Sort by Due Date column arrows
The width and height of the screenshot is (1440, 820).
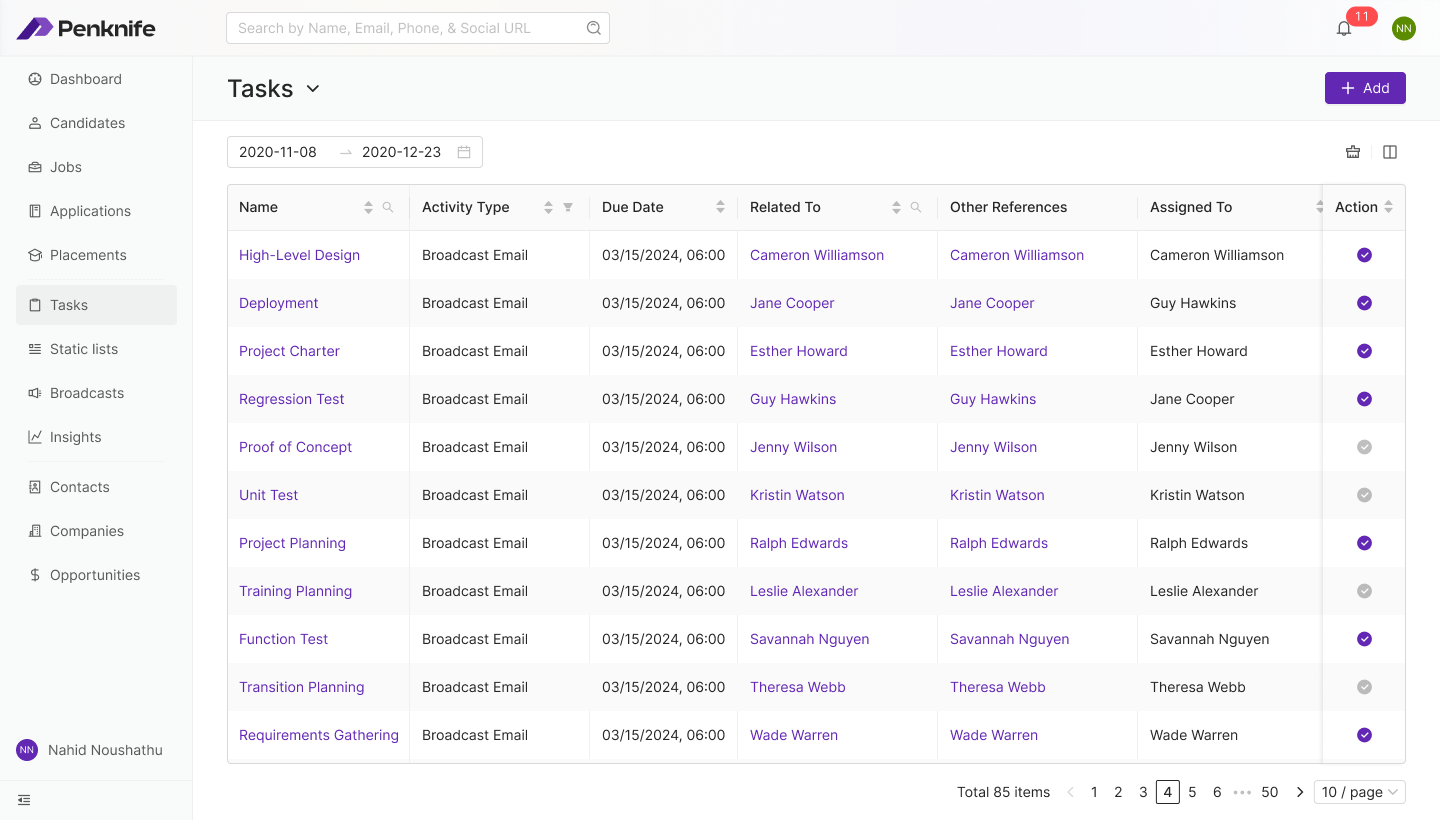720,207
